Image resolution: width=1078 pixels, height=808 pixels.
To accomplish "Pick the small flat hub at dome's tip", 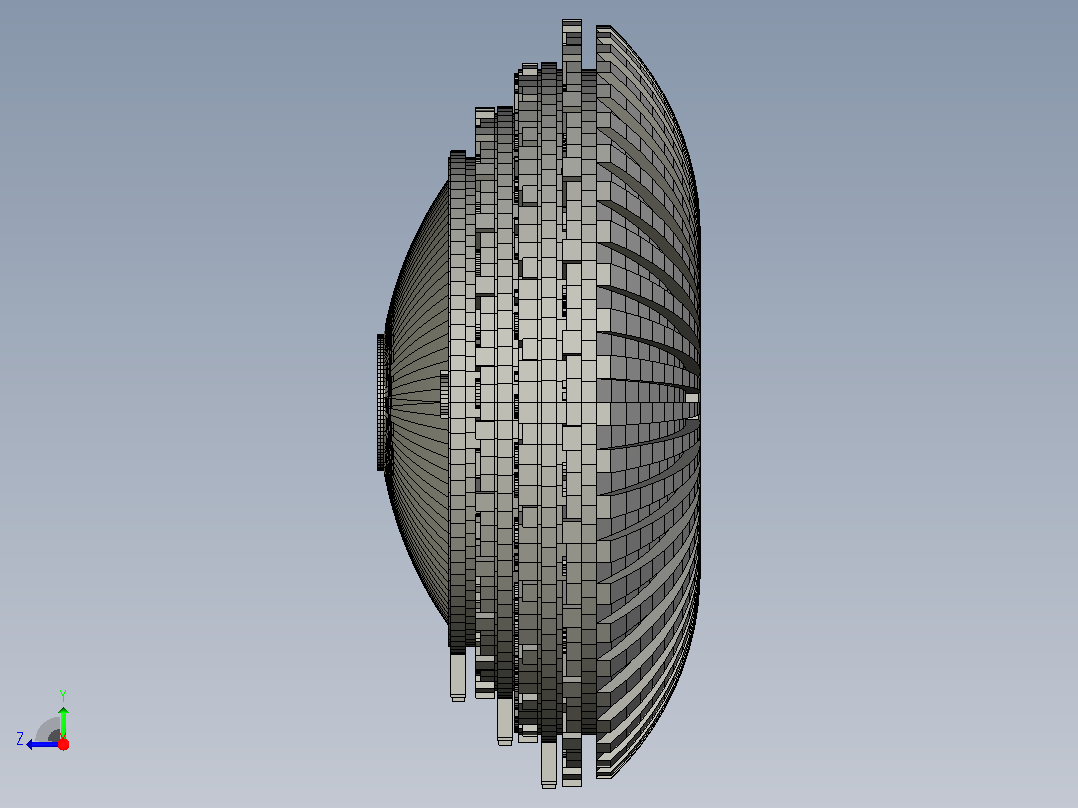I will (381, 402).
